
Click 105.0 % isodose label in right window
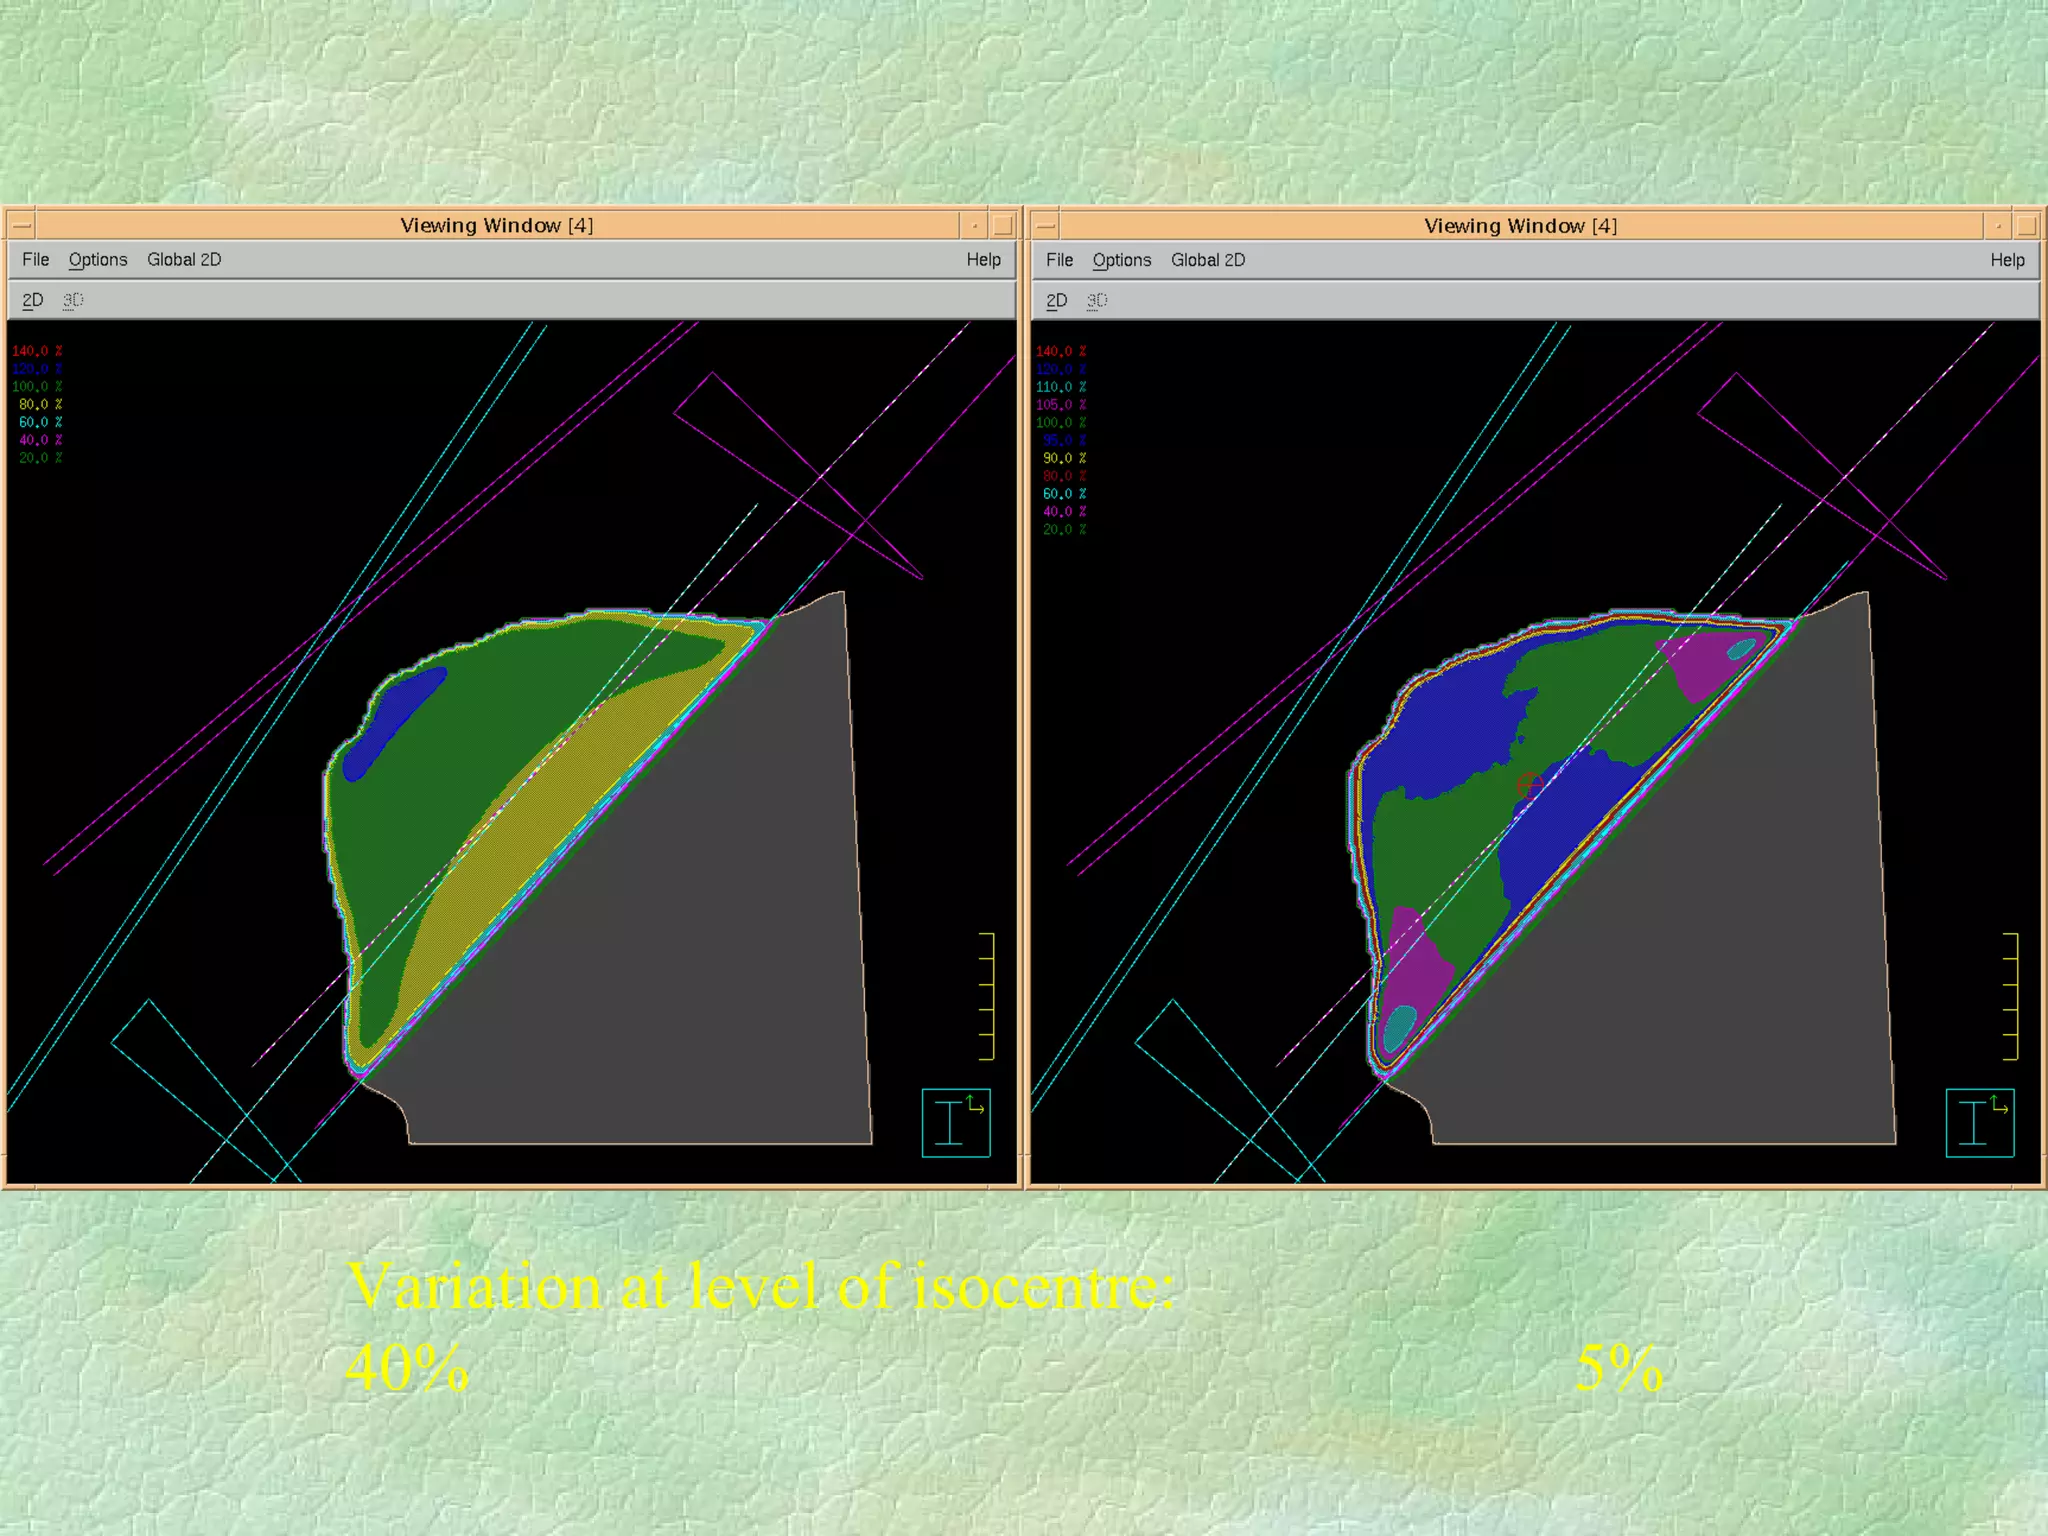pos(1062,405)
